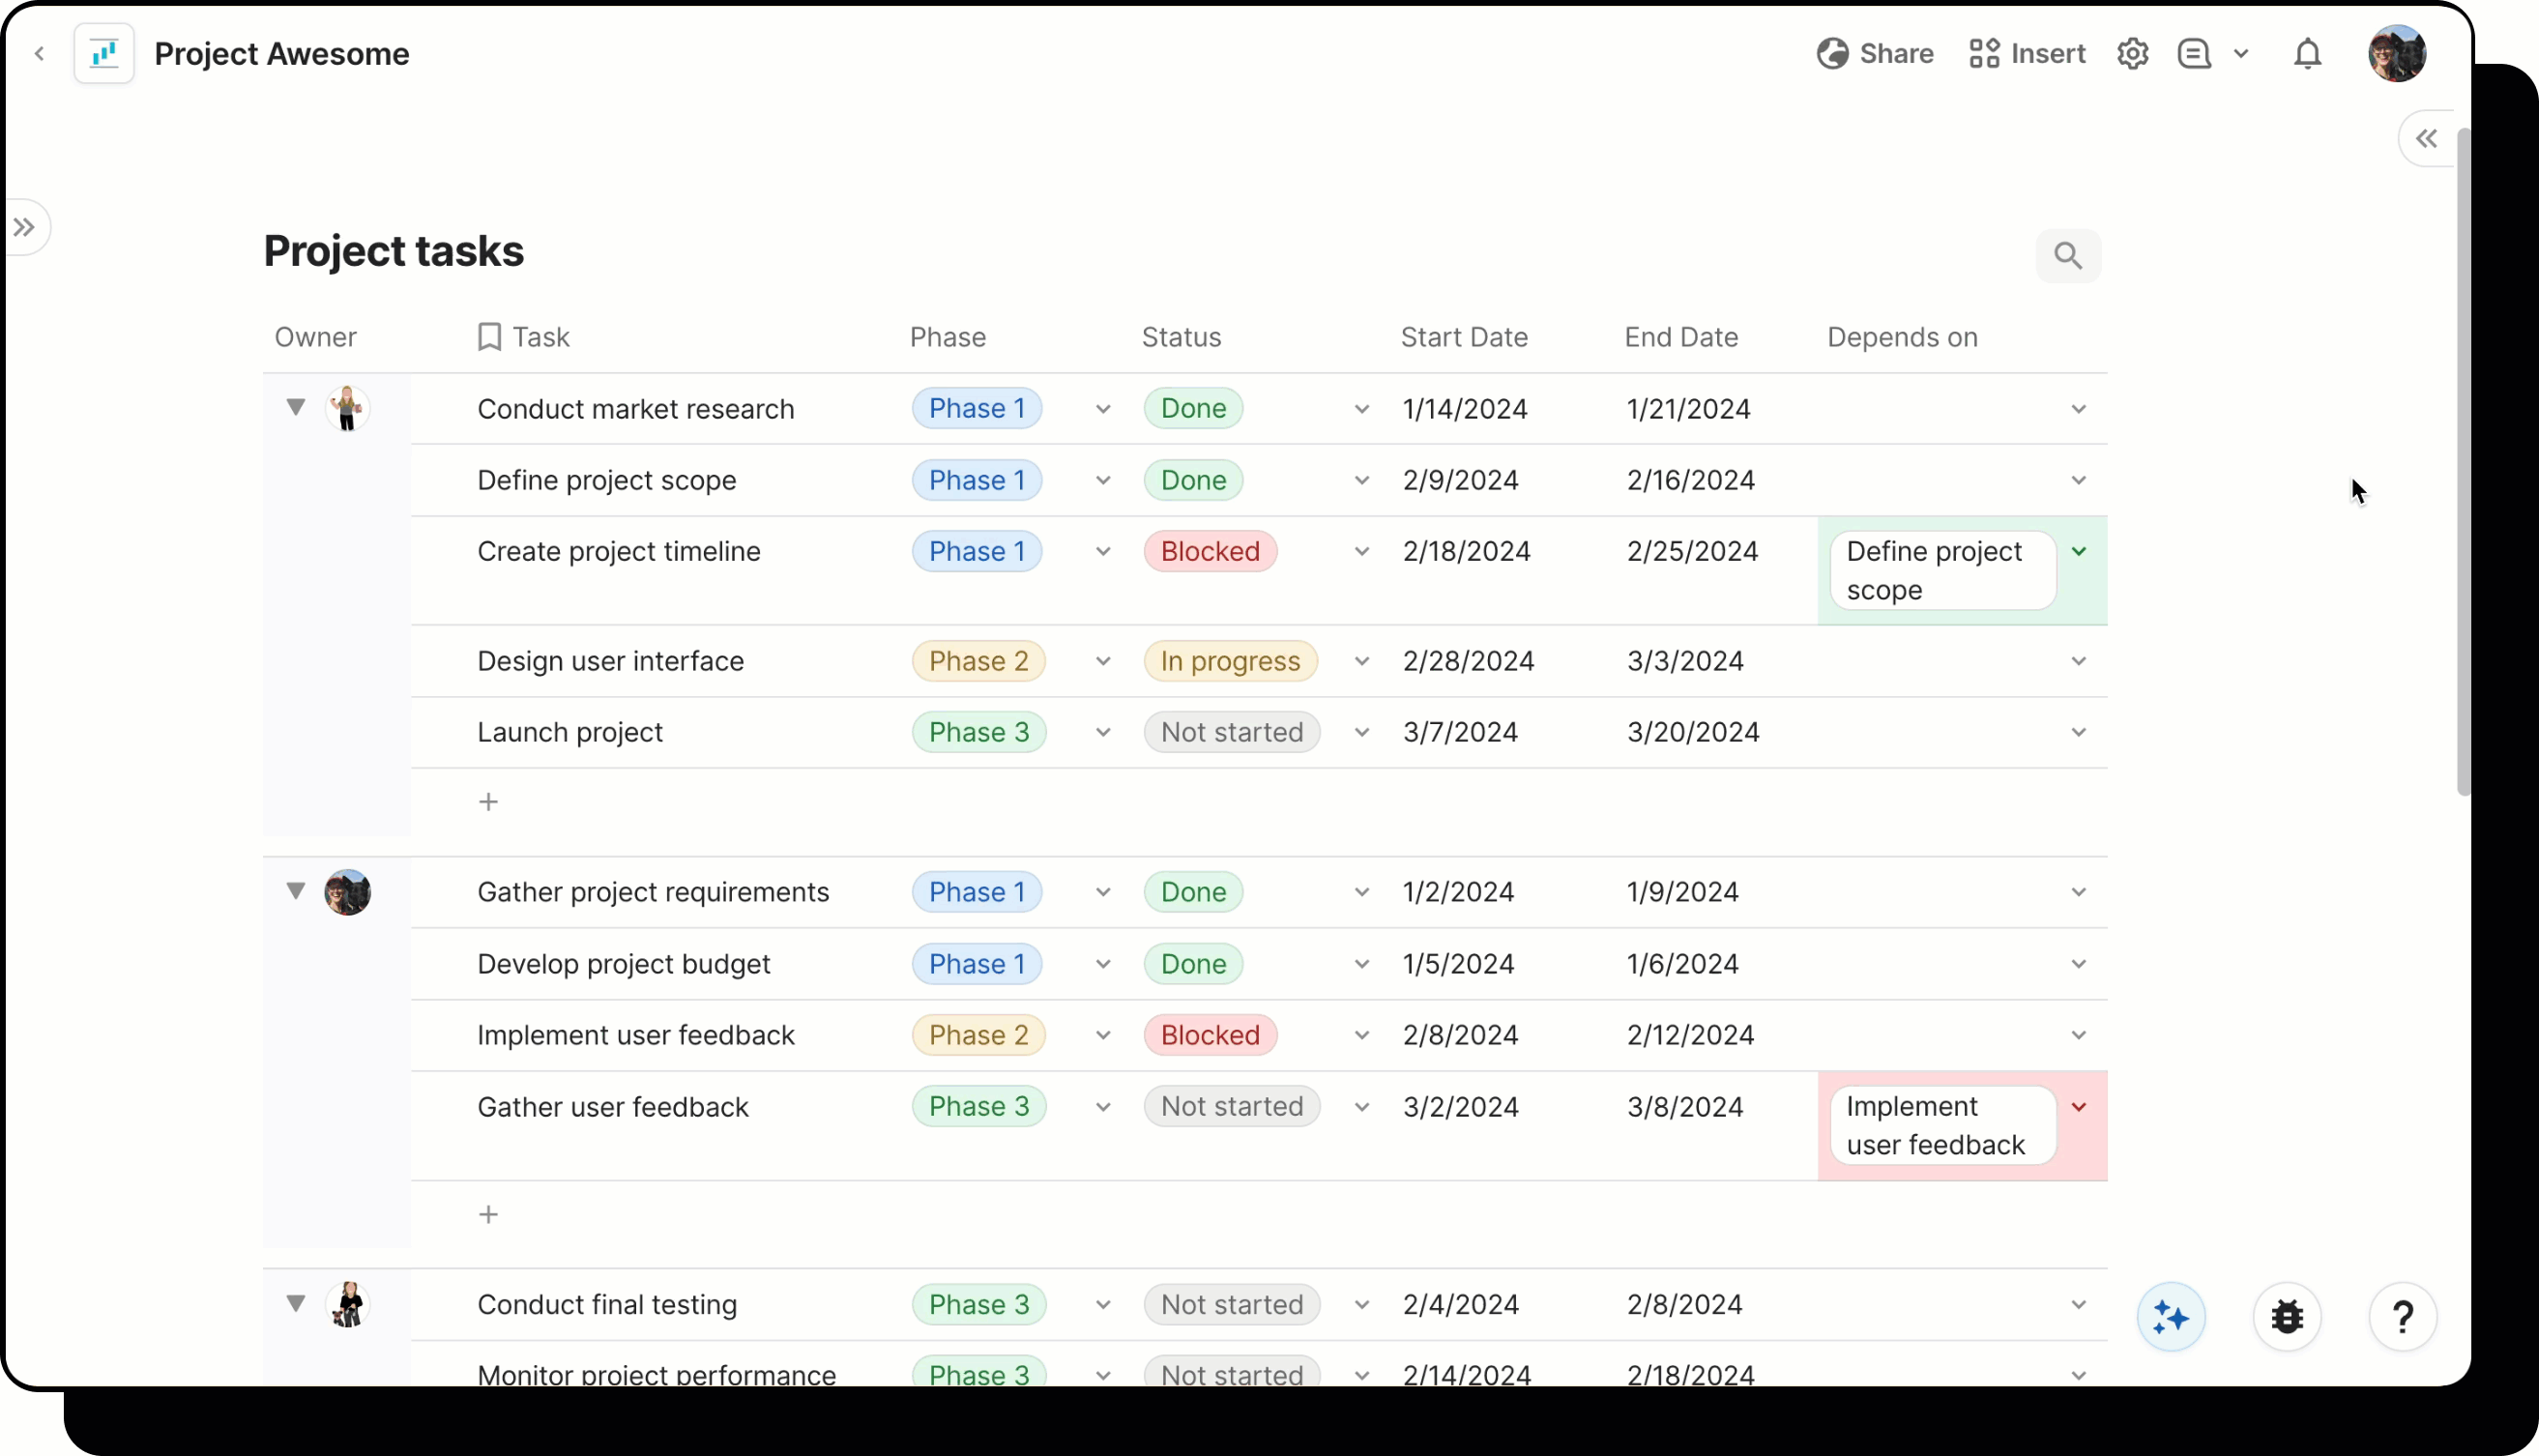The image size is (2539, 1456).
Task: Navigate back with the left arrow icon
Action: coord(40,53)
